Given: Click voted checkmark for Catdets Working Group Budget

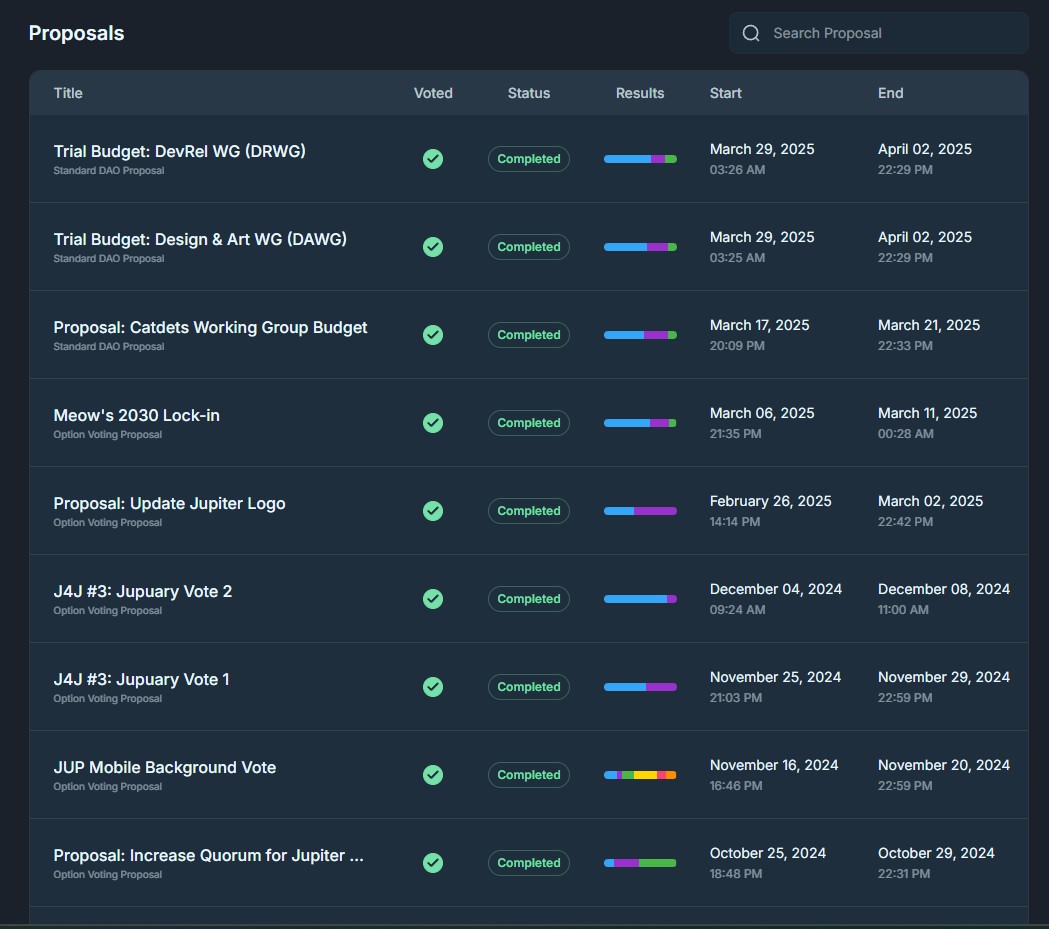Looking at the screenshot, I should 433,335.
